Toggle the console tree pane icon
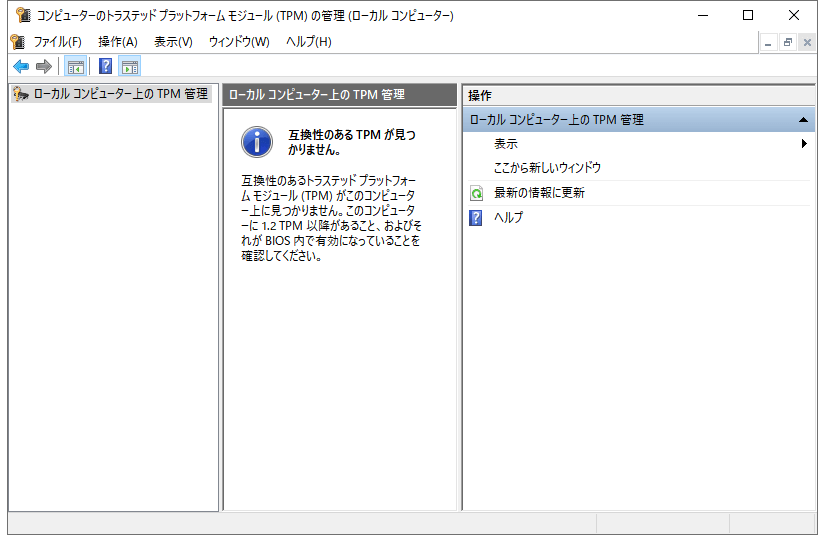Image resolution: width=825 pixels, height=542 pixels. (x=75, y=66)
